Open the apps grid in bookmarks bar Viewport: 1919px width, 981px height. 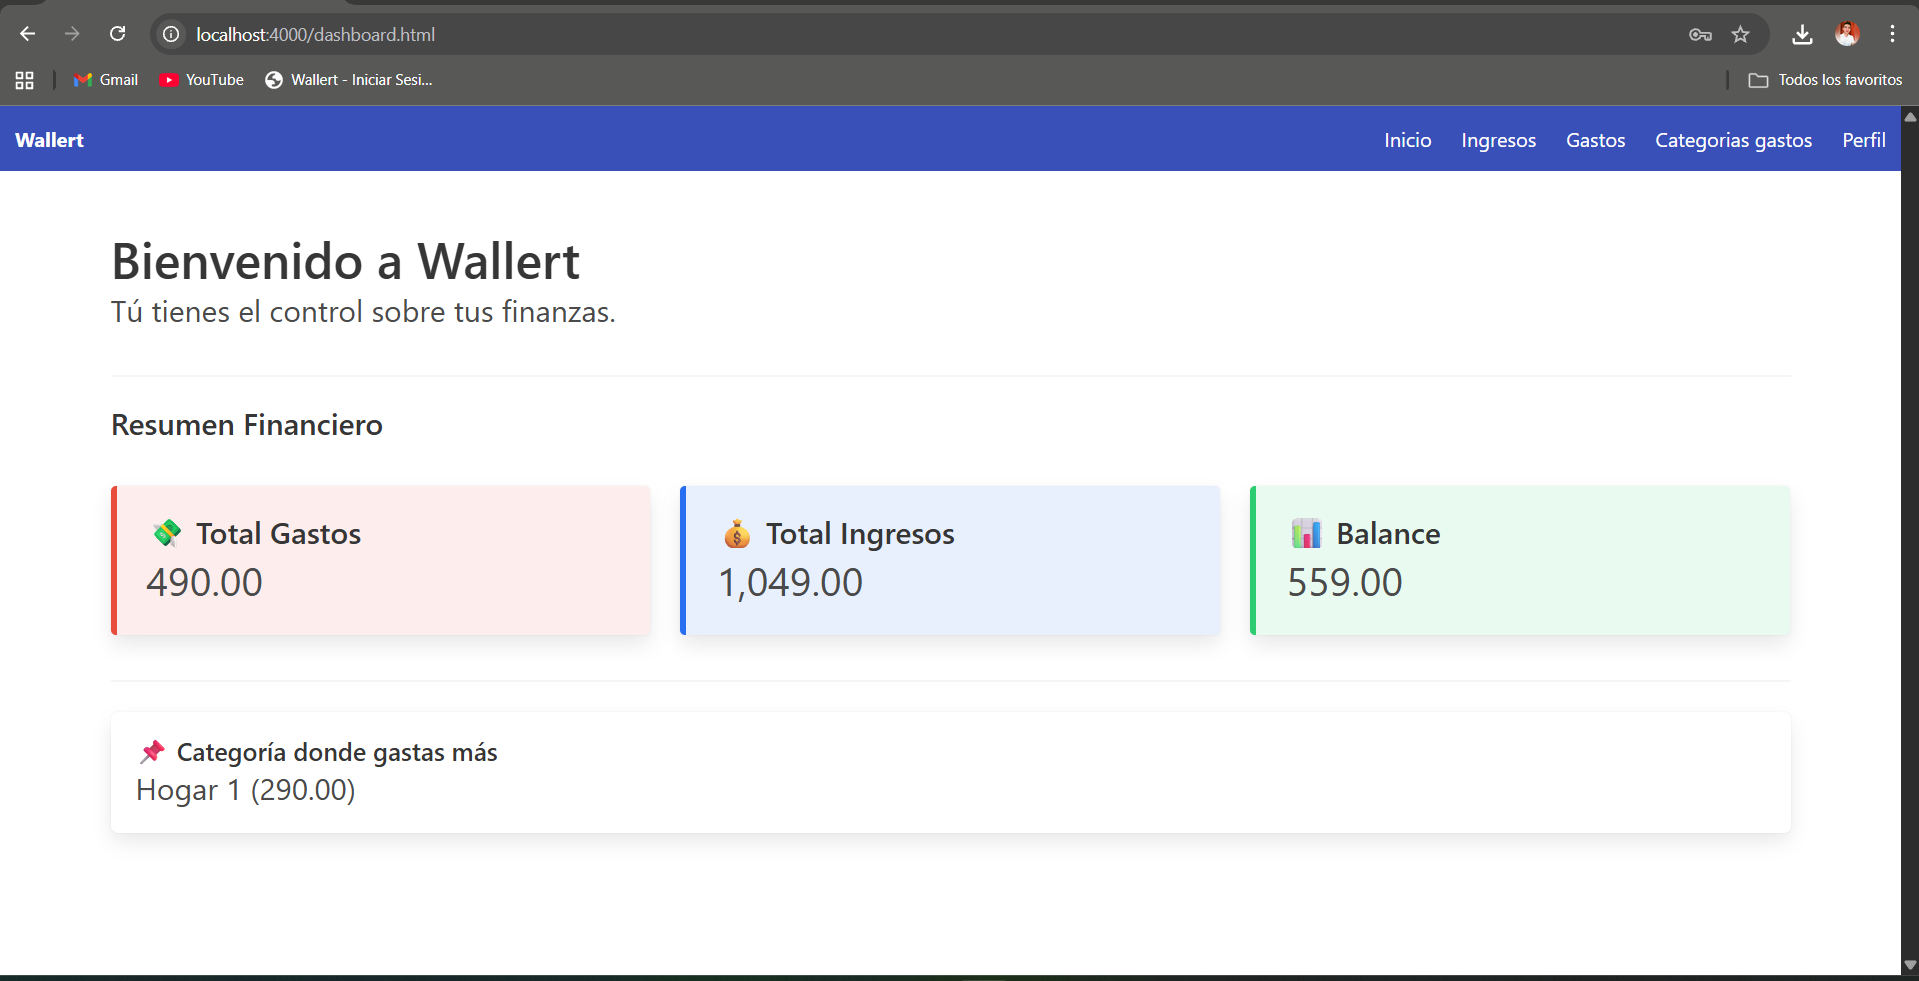coord(25,80)
